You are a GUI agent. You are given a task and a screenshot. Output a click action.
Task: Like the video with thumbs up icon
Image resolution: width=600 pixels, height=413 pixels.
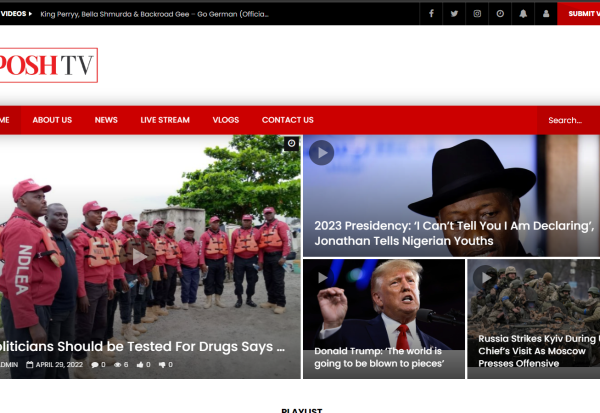[x=140, y=365]
